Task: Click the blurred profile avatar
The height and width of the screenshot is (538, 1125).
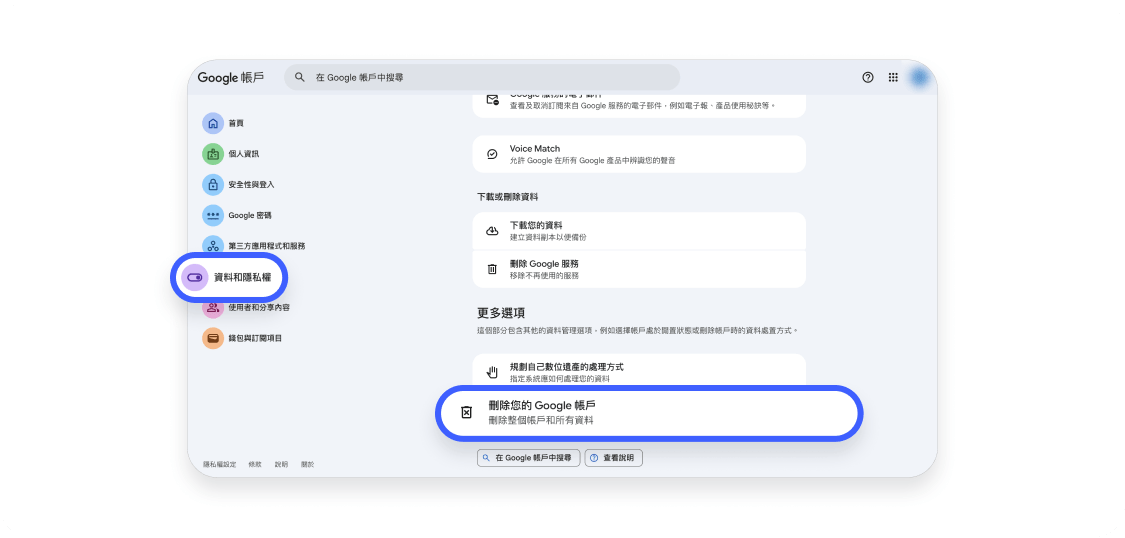Action: (x=919, y=77)
